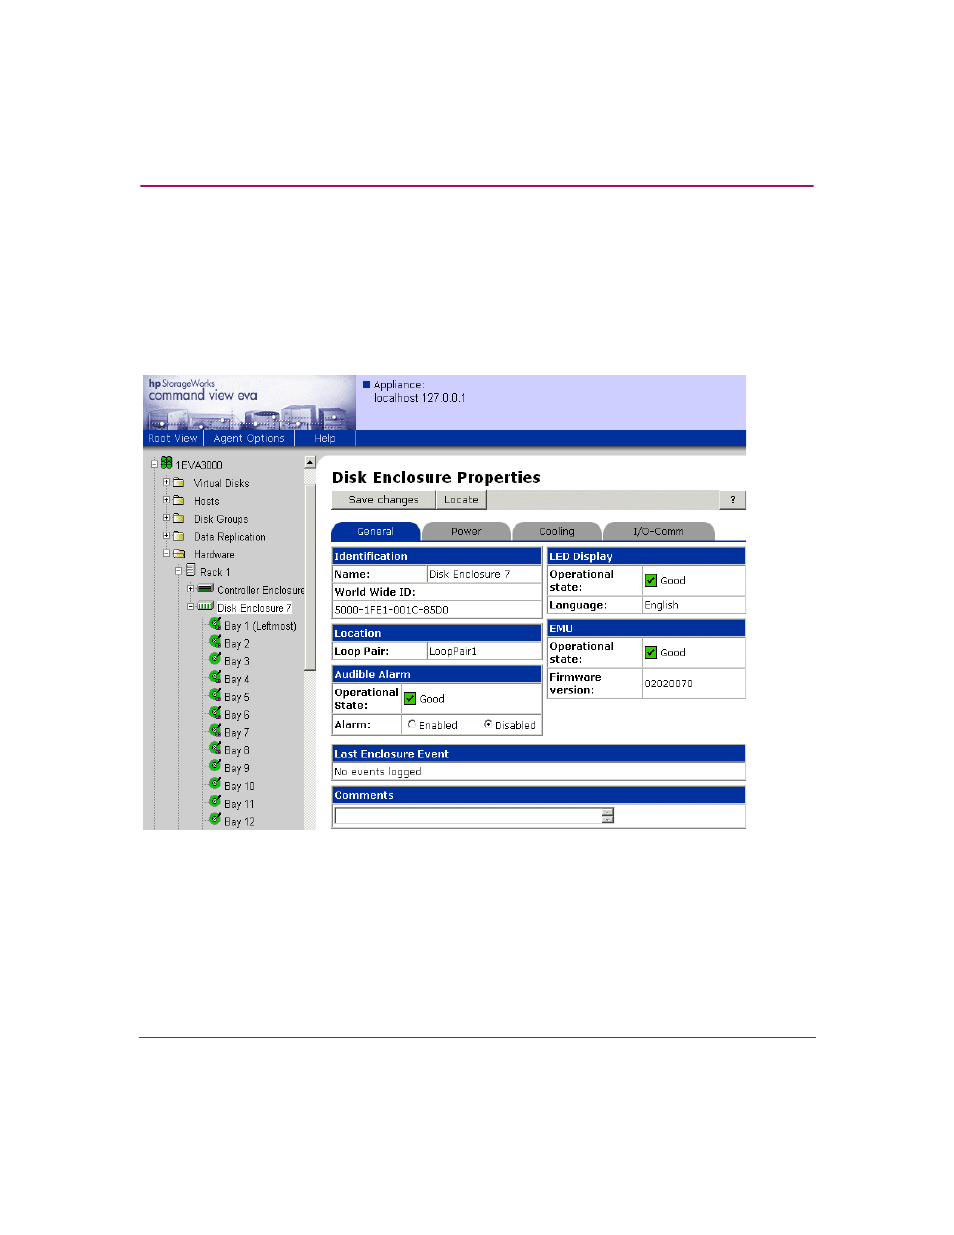Switch to the Cooling tab
Screen dimensions: 954x1235
pyautogui.click(x=557, y=531)
